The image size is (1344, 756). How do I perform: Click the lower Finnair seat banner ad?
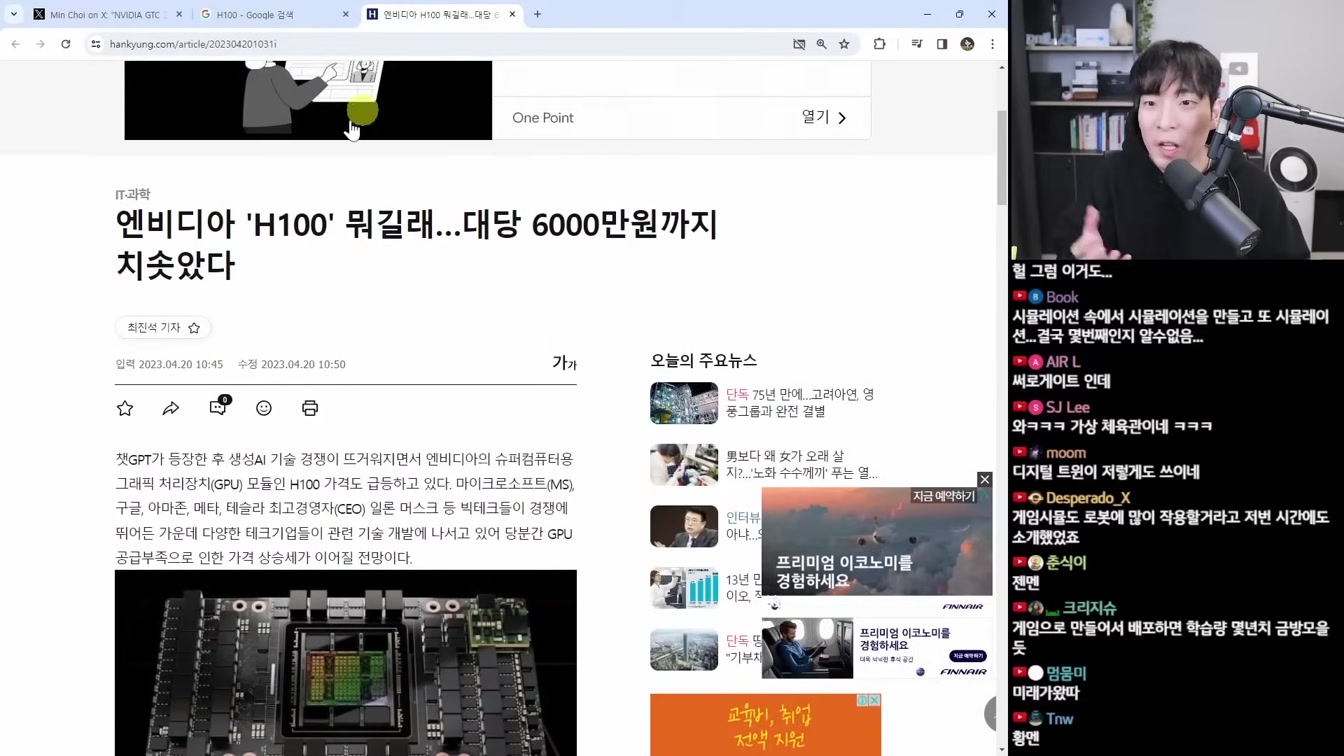pos(877,648)
